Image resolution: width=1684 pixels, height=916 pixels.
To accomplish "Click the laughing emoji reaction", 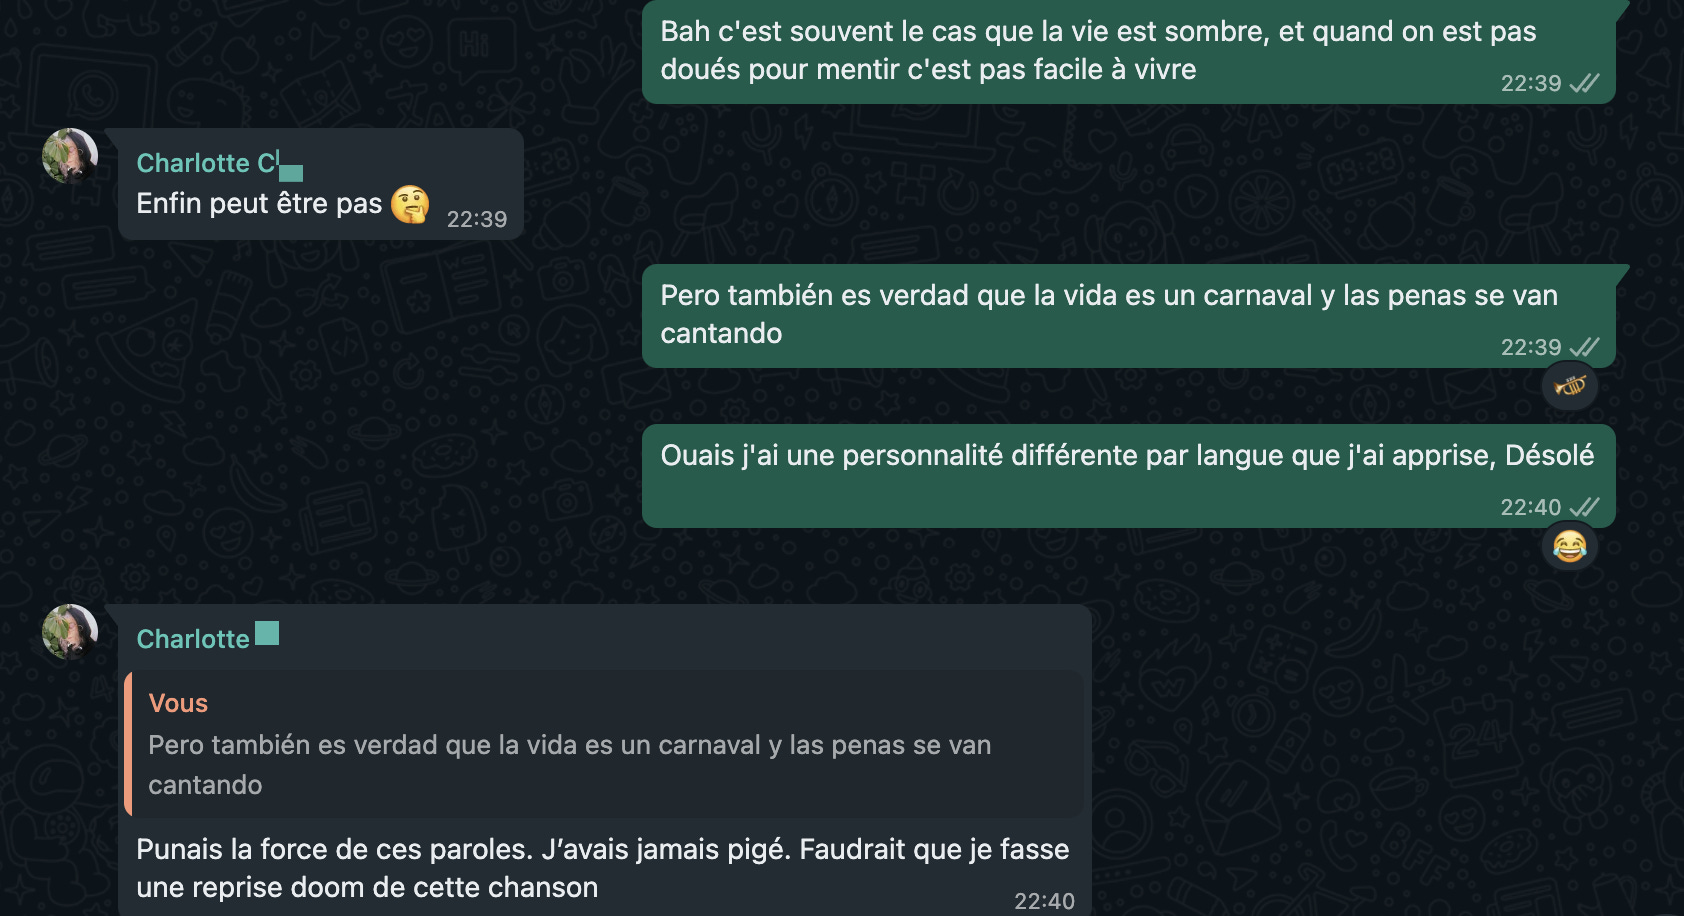I will pyautogui.click(x=1570, y=546).
